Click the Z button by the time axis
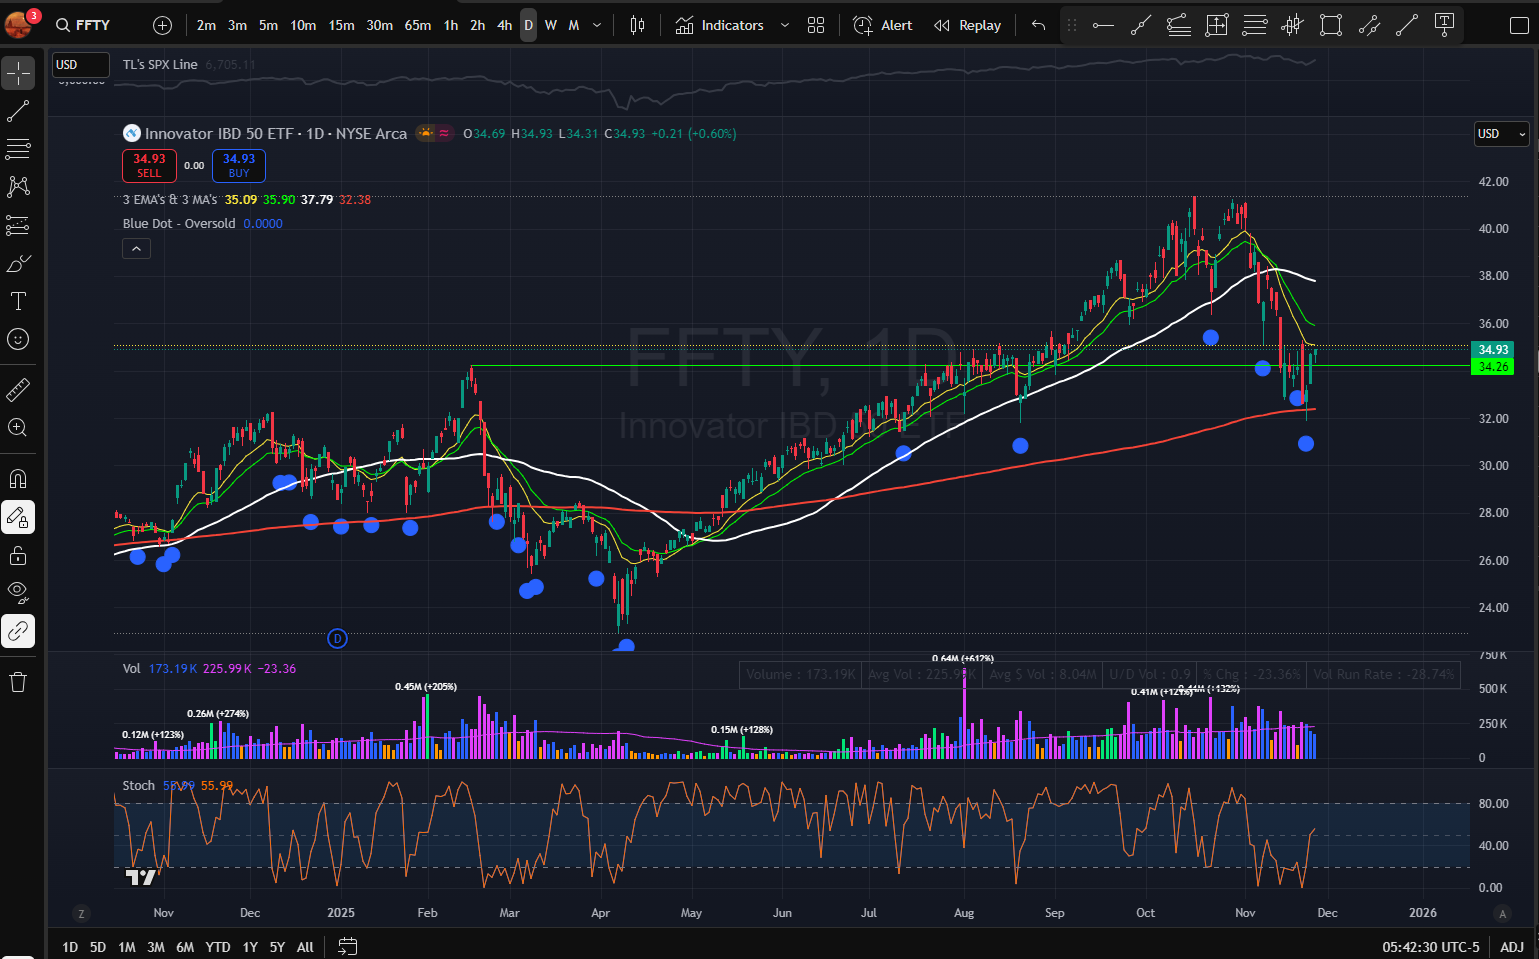This screenshot has height=959, width=1539. [x=81, y=913]
